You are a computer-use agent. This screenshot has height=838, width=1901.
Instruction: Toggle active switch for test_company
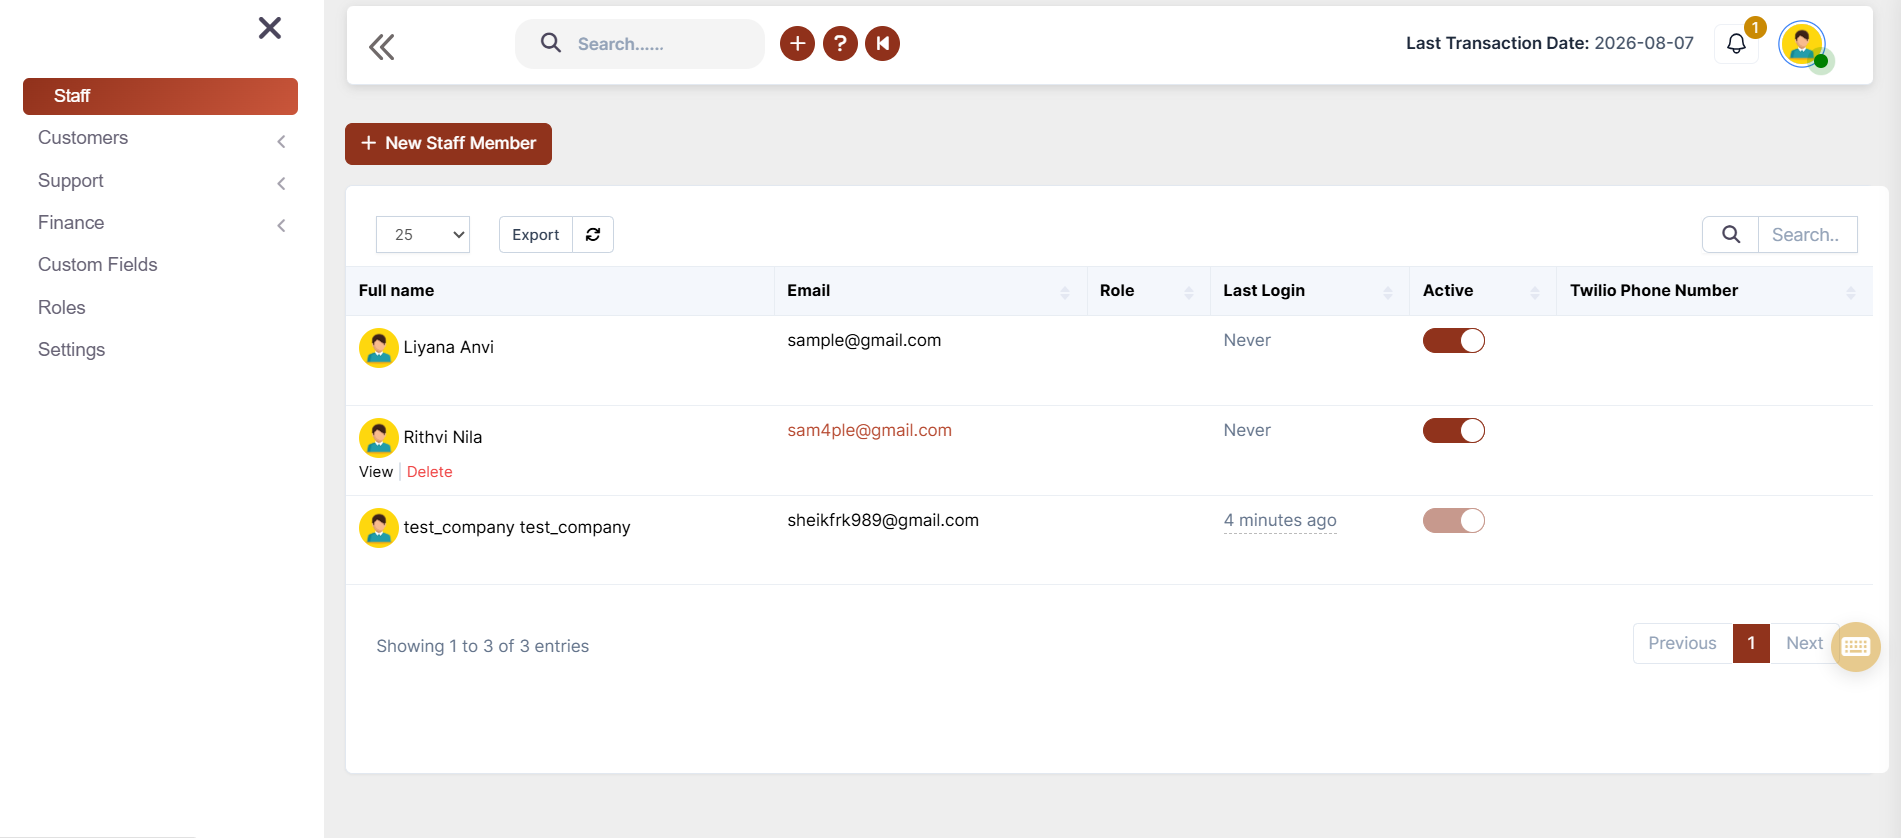pyautogui.click(x=1454, y=521)
